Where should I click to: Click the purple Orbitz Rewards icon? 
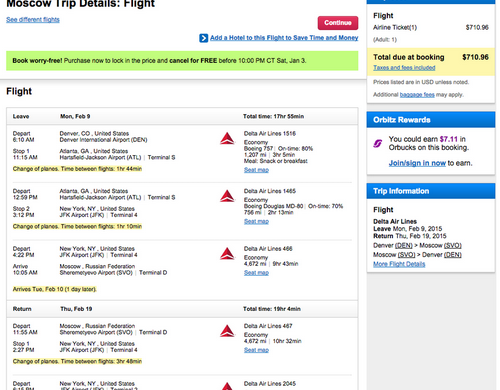pyautogui.click(x=378, y=144)
